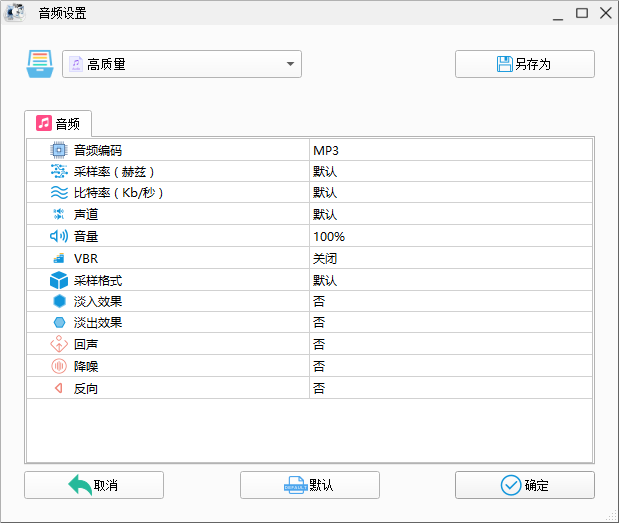
Task: Click the volume (音量) speaker icon
Action: tap(59, 237)
